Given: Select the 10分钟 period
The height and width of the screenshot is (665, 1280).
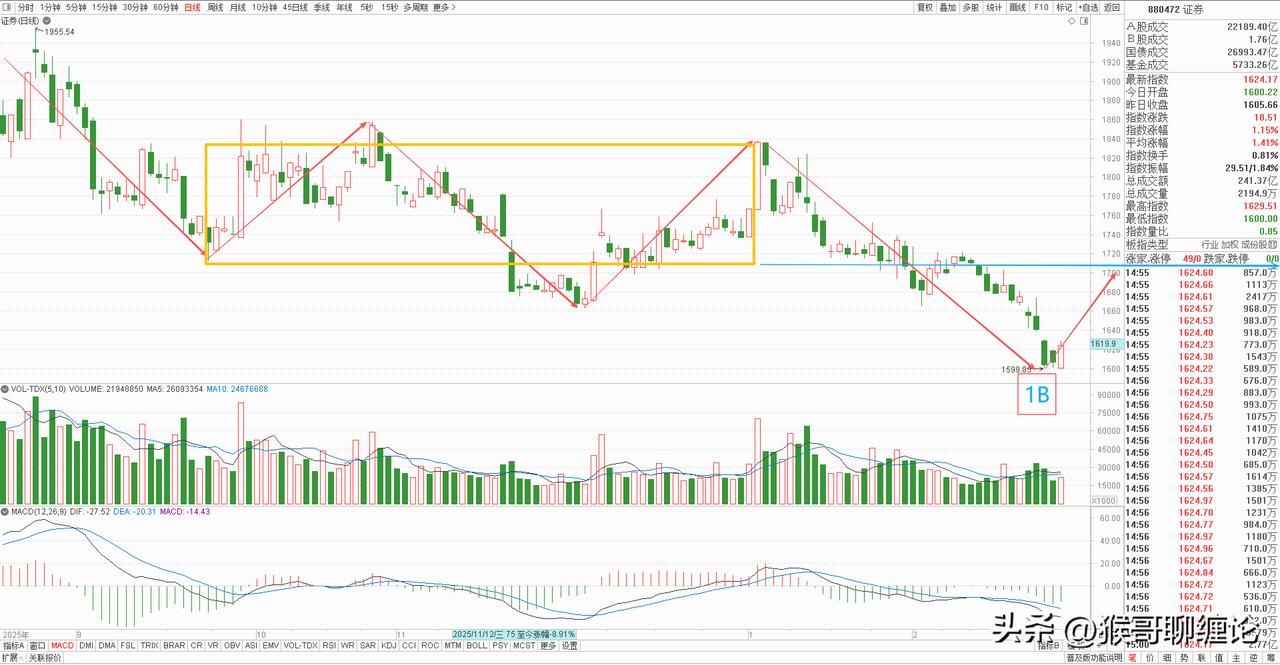Looking at the screenshot, I should (264, 6).
